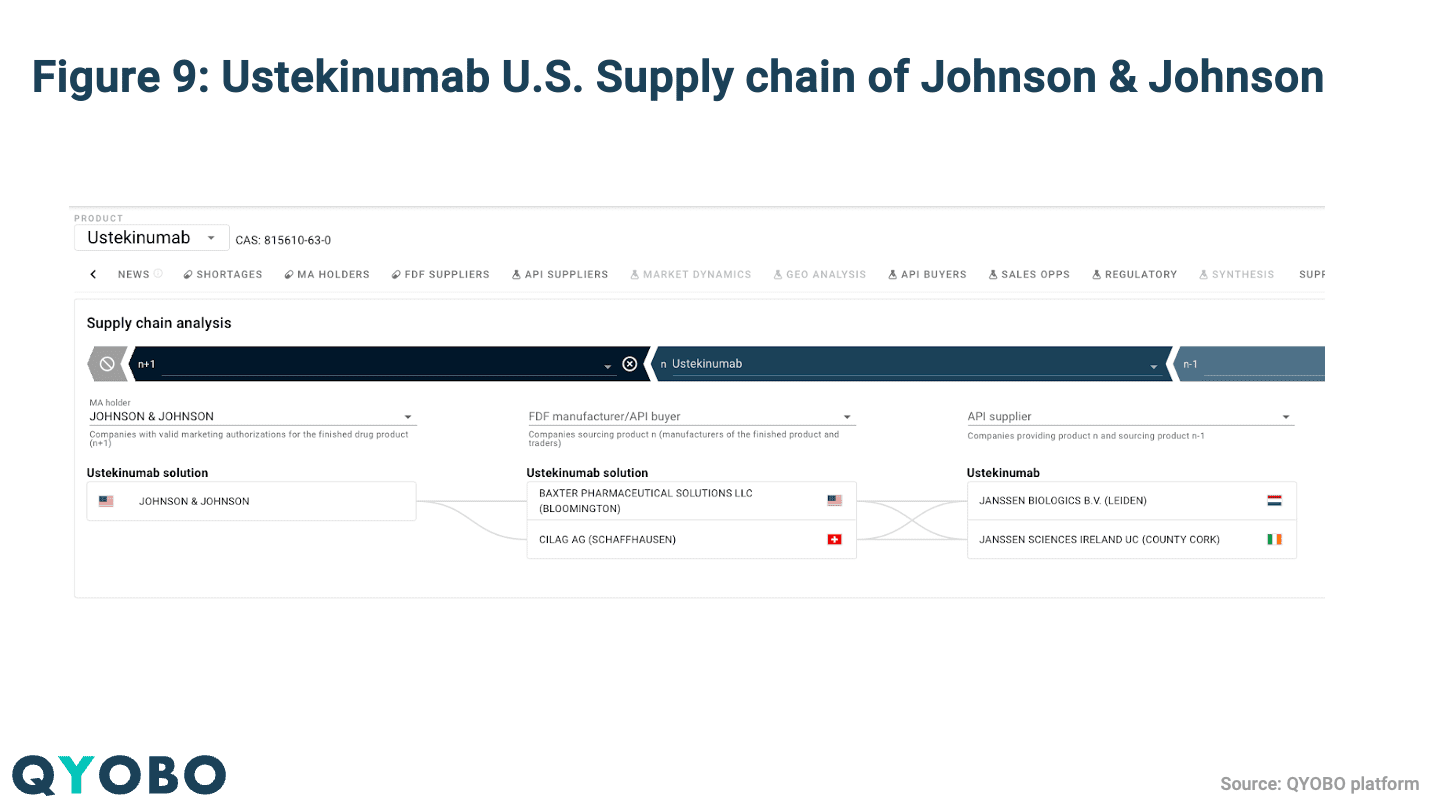Click the gray prohibition icon before n+1

pyautogui.click(x=107, y=364)
